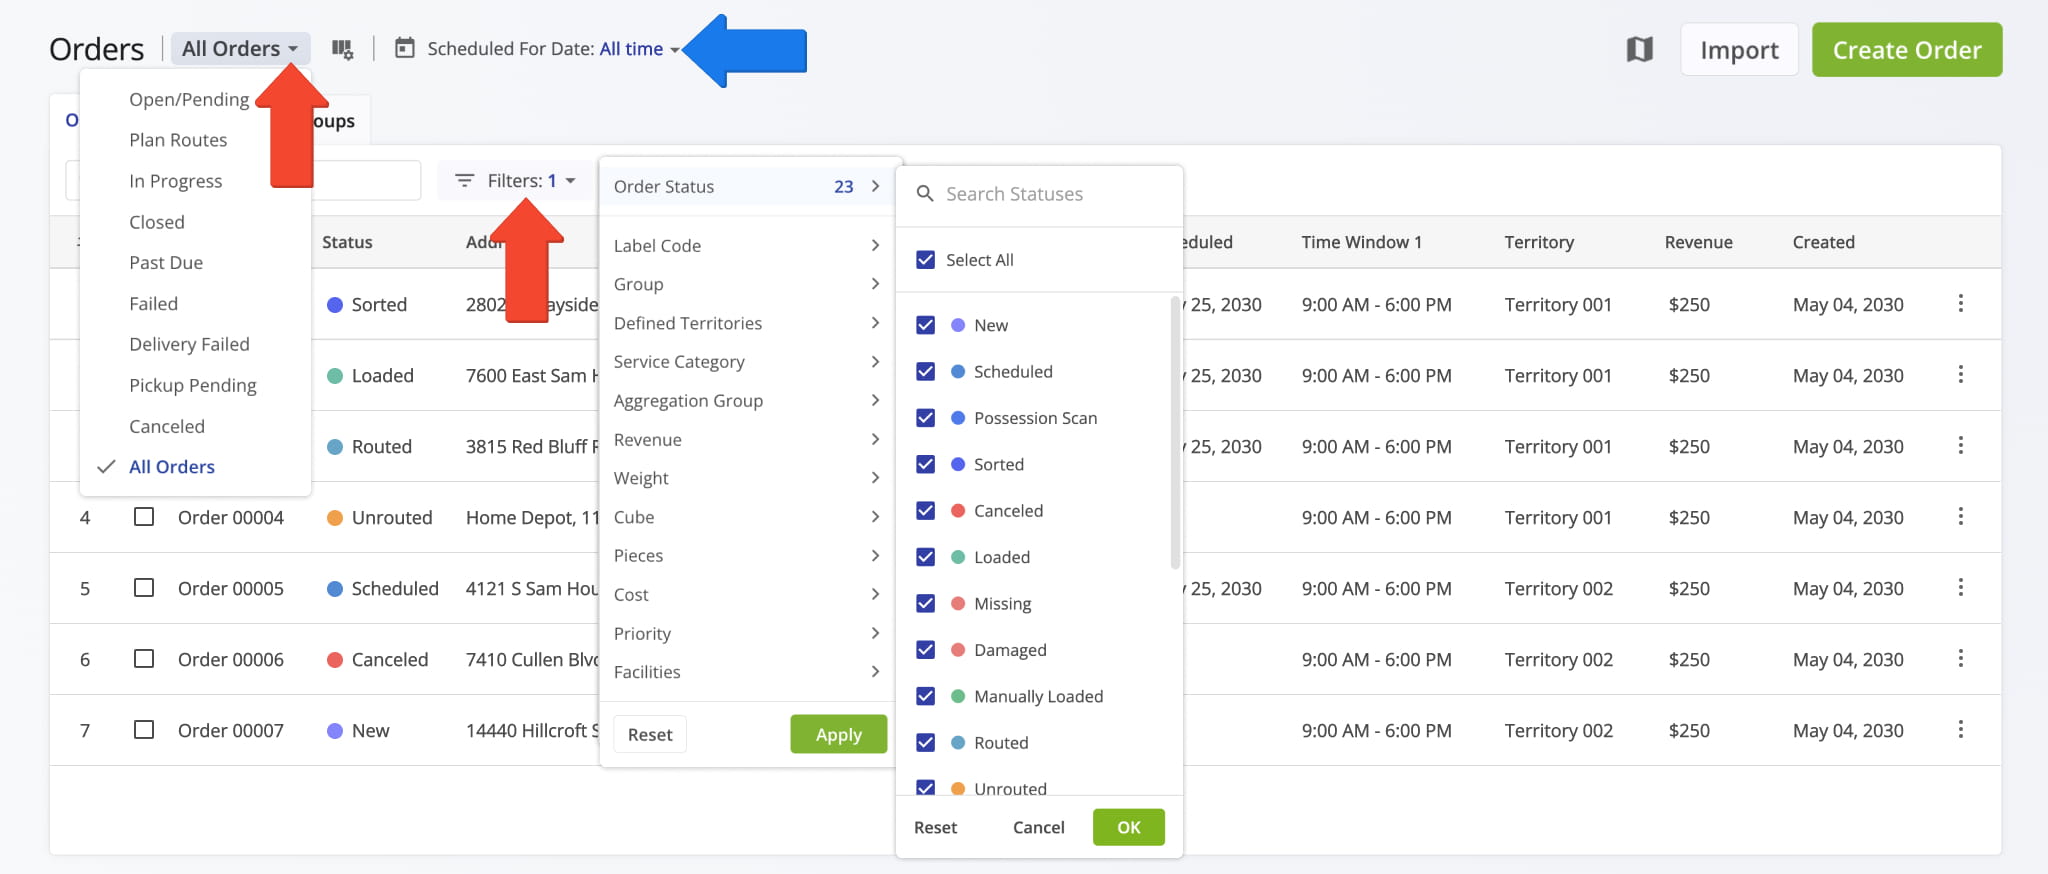Open the three-dot menu for Order 00006
This screenshot has width=2048, height=874.
(1960, 658)
